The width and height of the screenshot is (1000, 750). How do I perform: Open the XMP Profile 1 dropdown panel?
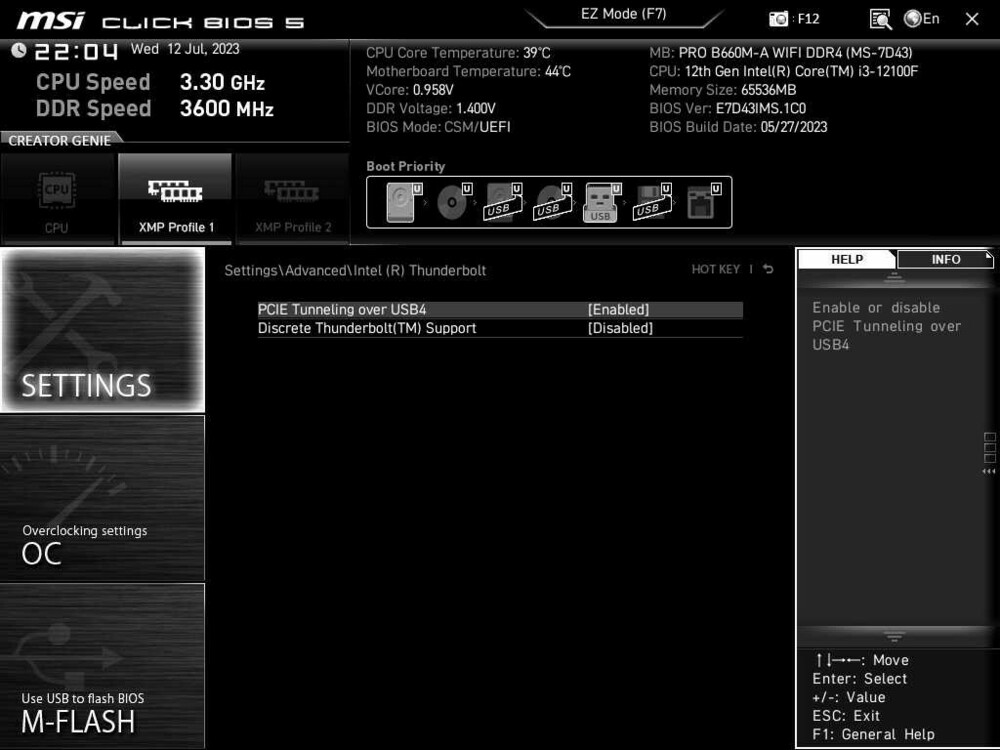point(175,198)
